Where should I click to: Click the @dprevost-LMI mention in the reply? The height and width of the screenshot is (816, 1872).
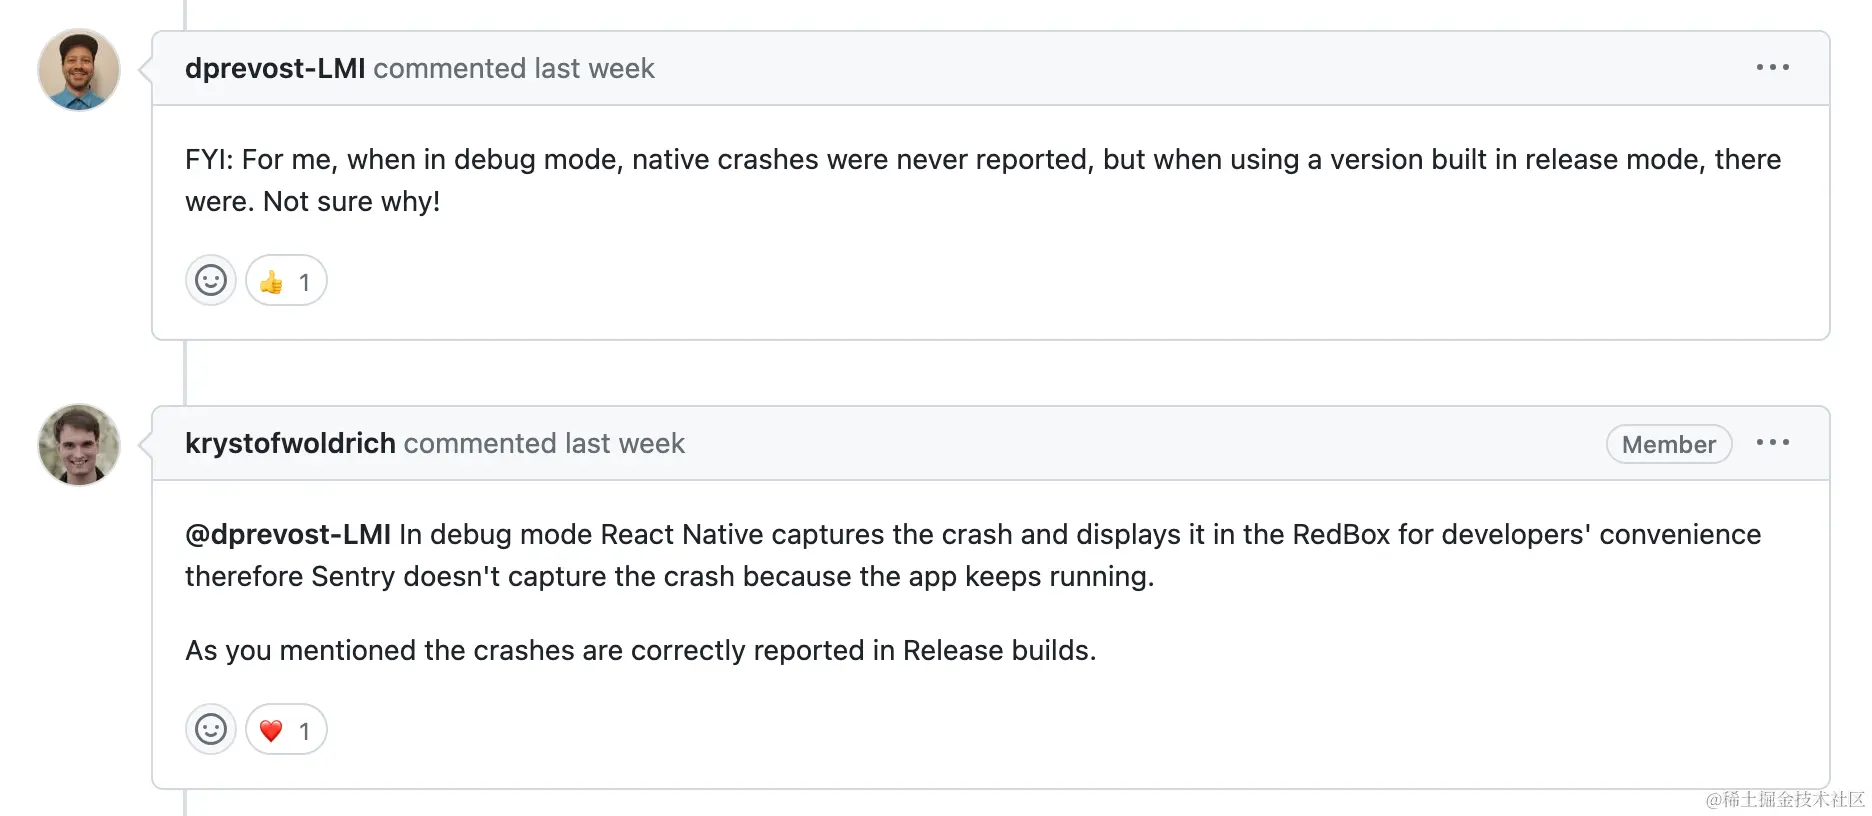pos(286,534)
